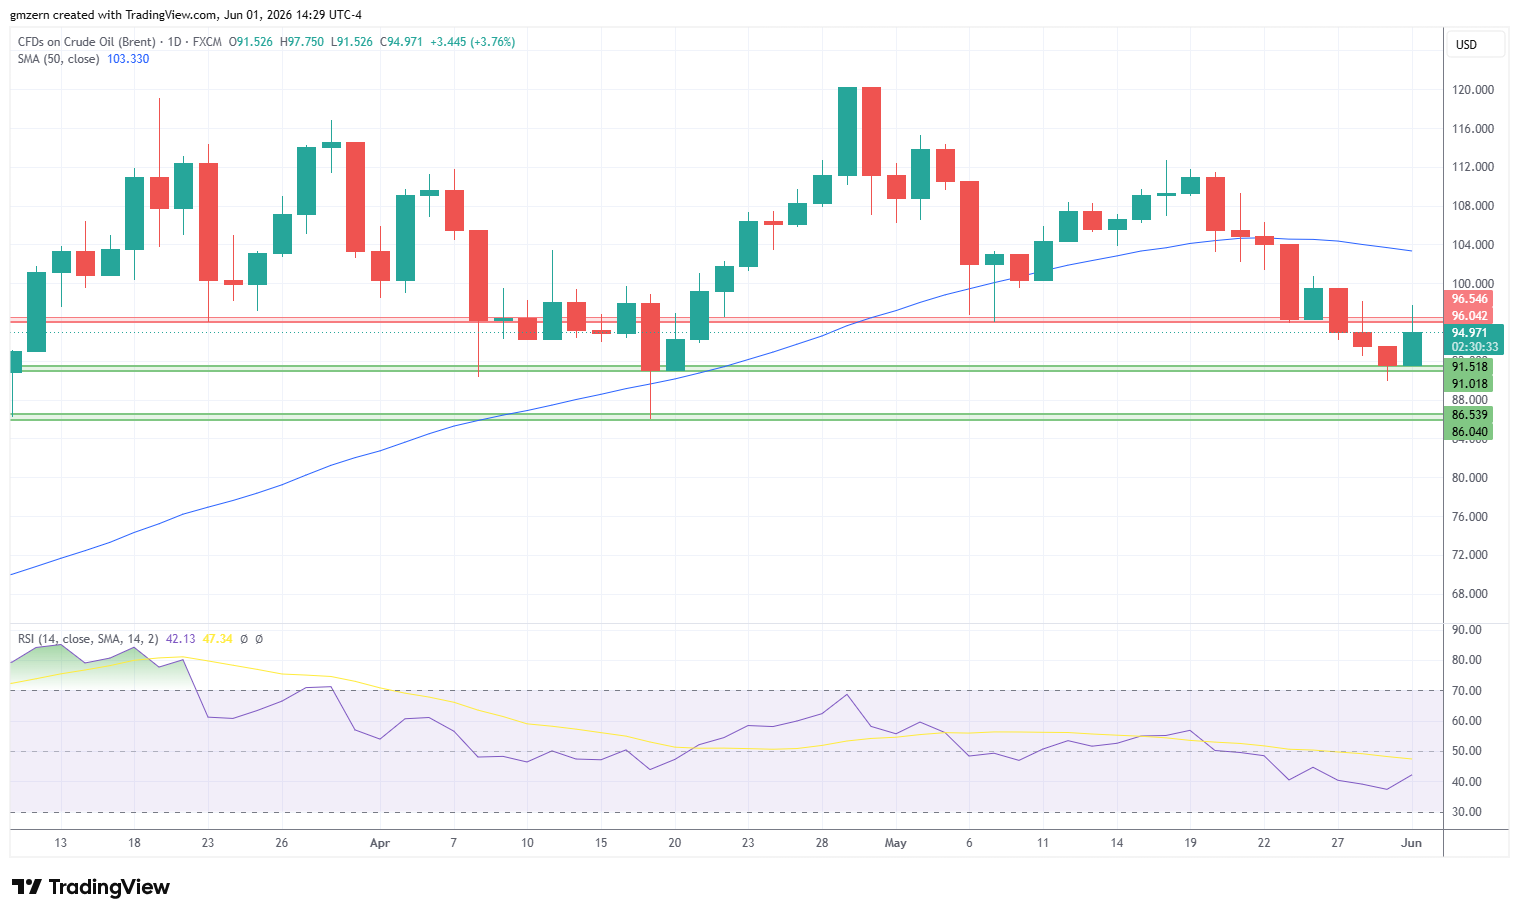This screenshot has height=917, width=1519.
Task: Click the green 91.018 price label
Action: pyautogui.click(x=1469, y=384)
